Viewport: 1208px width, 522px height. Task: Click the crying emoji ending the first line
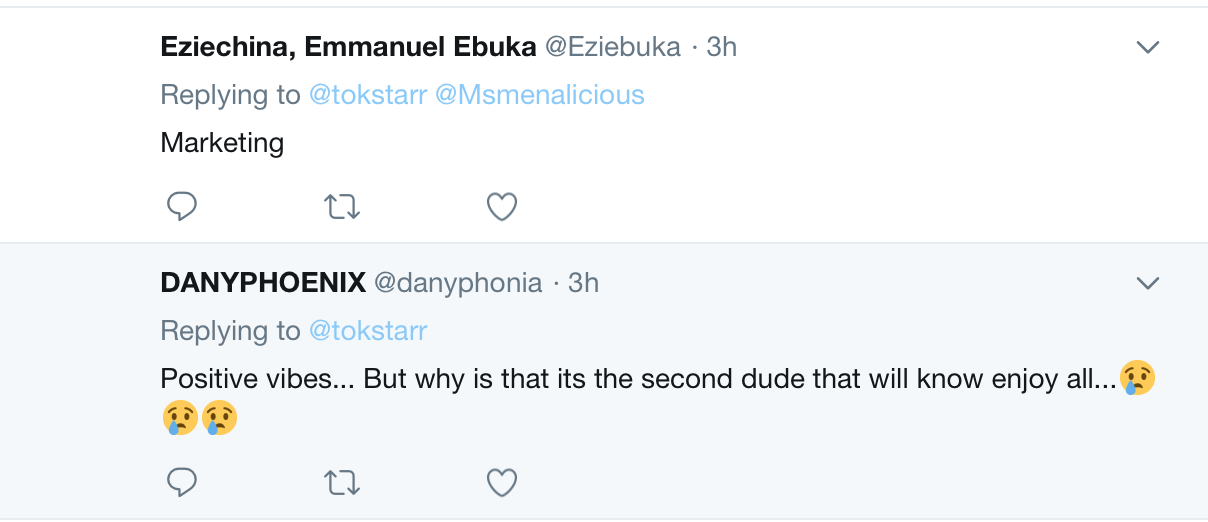(1138, 379)
